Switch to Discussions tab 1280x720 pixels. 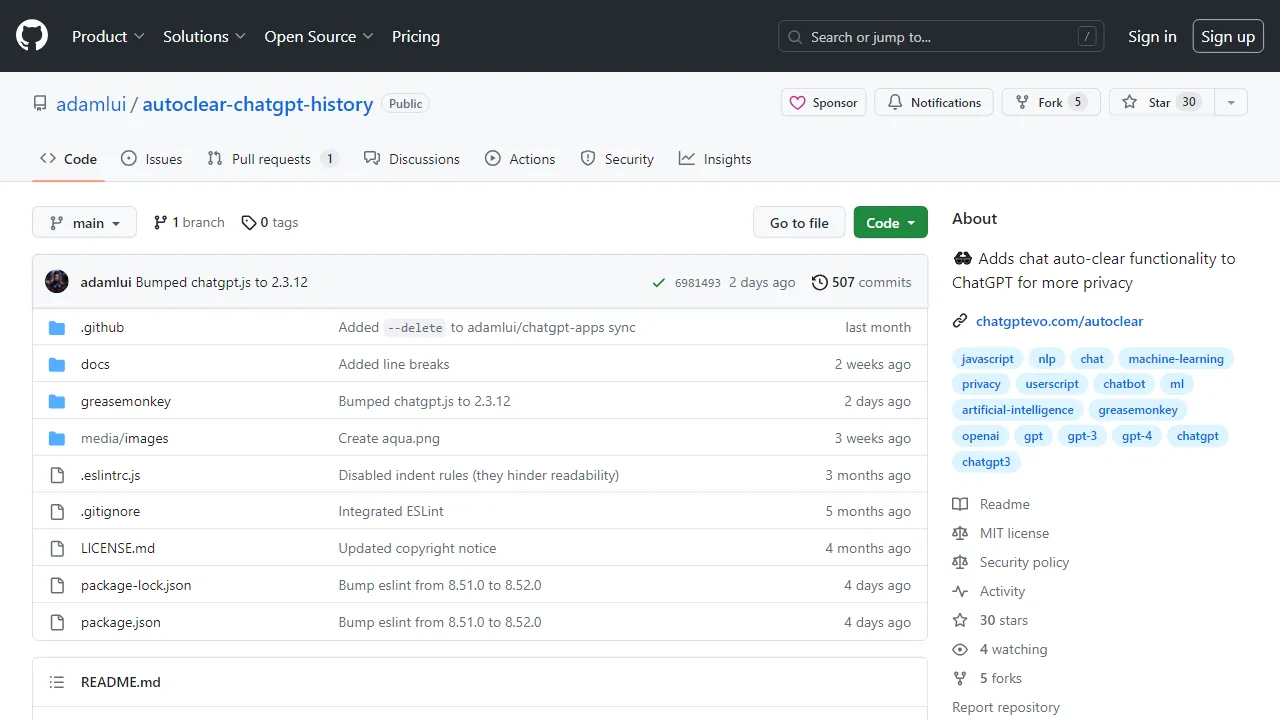tap(411, 159)
